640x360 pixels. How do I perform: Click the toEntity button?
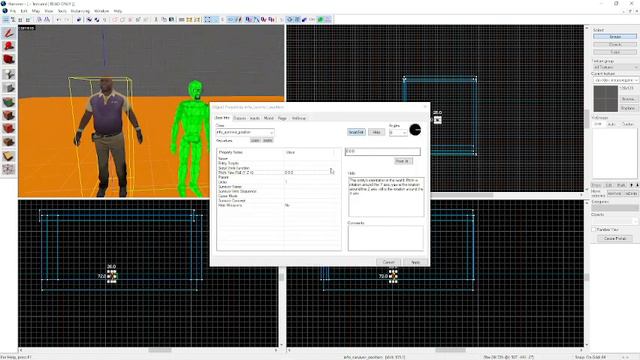pos(631,193)
